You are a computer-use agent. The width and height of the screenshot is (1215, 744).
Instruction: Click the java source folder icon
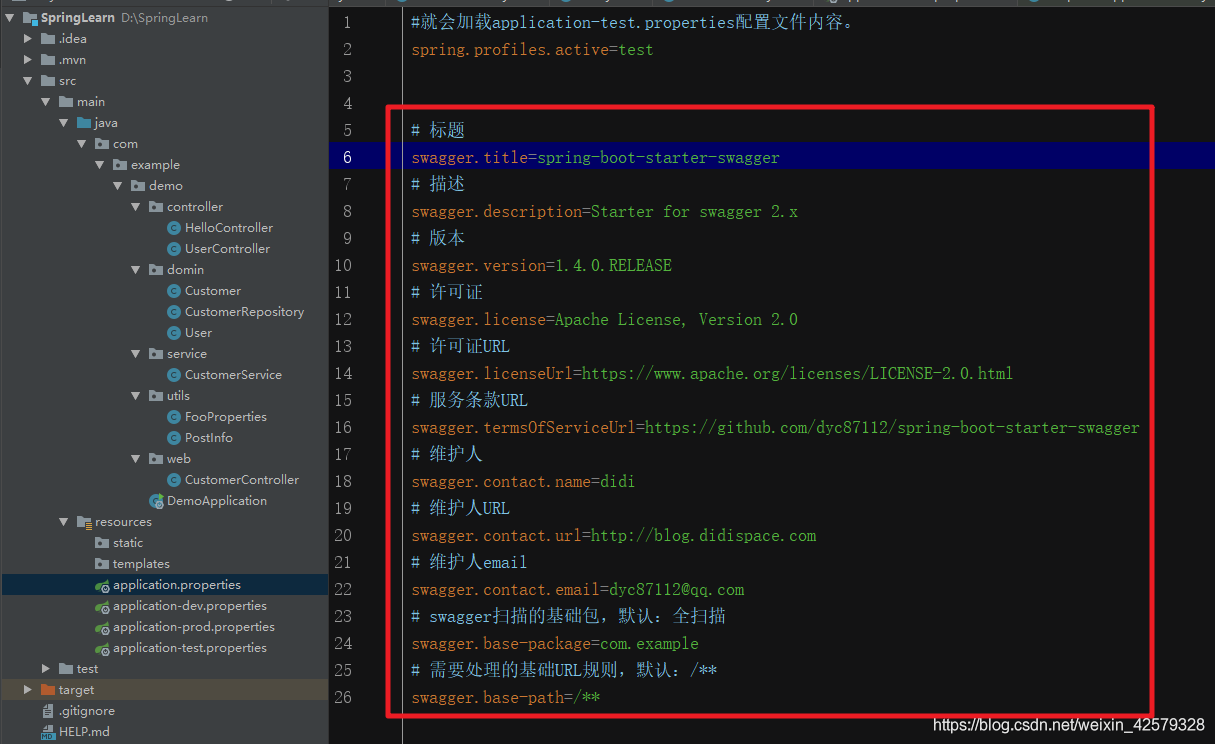coord(84,123)
